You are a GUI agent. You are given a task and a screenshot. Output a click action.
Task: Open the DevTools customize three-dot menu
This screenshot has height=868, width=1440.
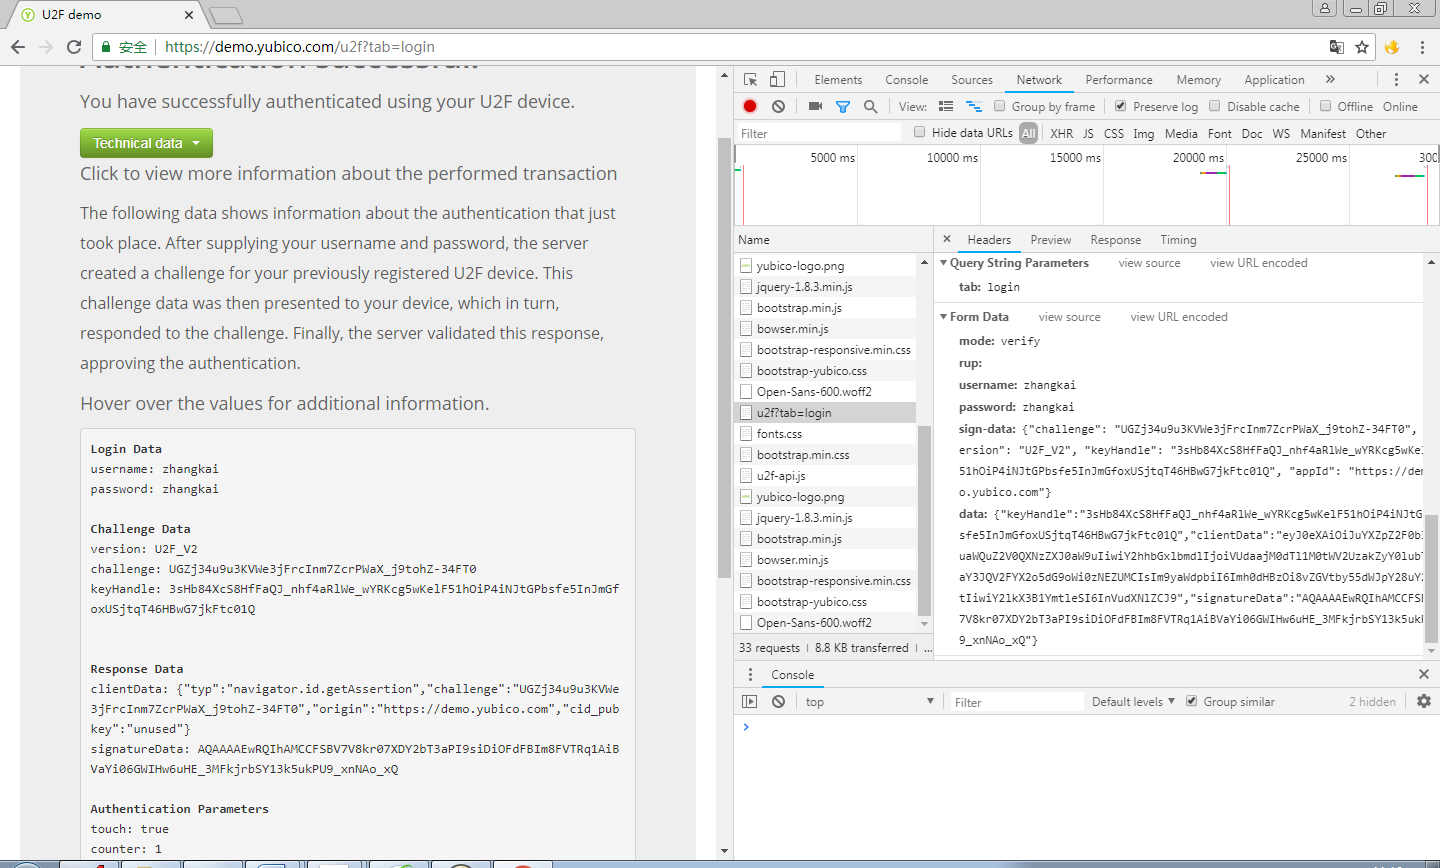[1396, 80]
